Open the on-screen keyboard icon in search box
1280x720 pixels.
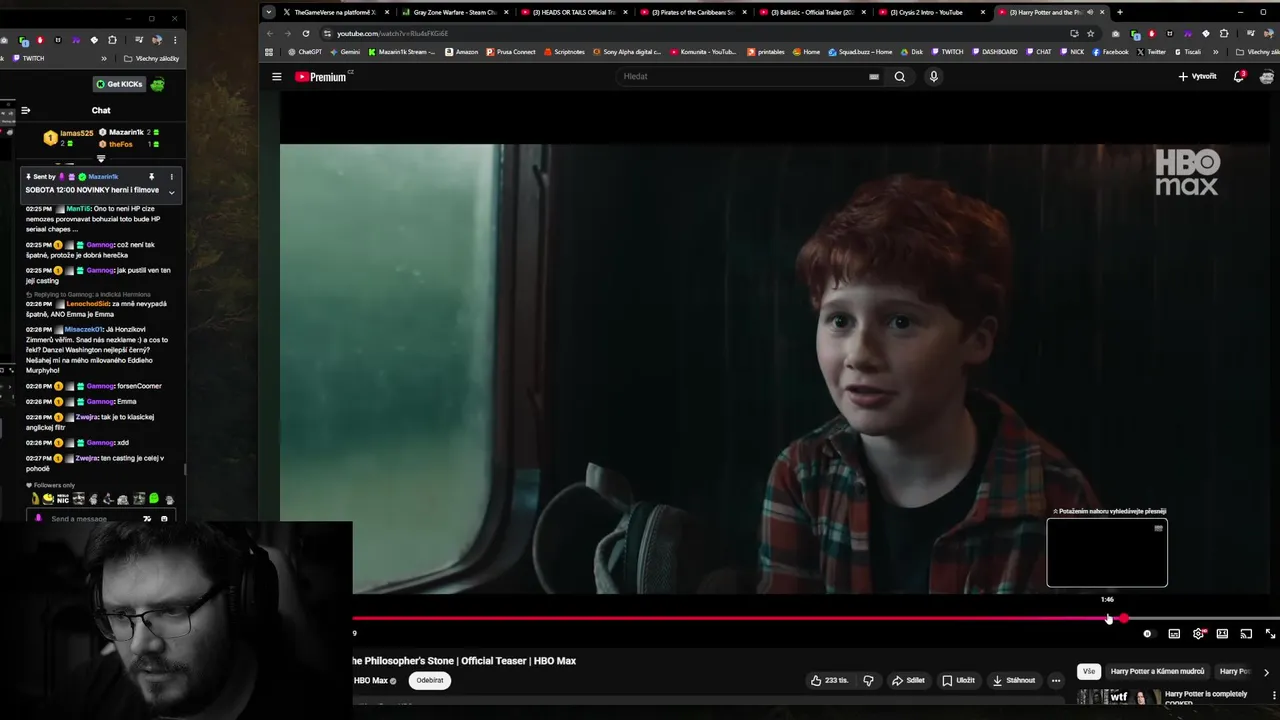pos(874,76)
